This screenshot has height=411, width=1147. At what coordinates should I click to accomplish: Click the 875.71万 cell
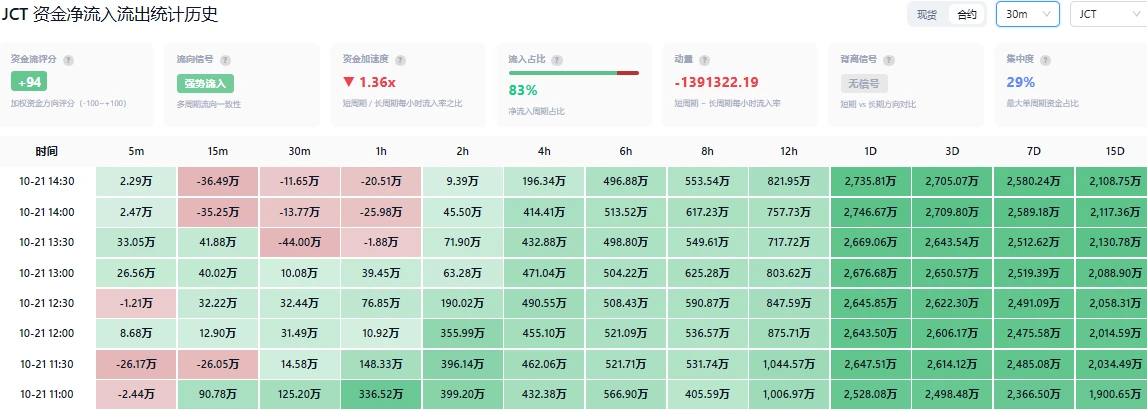pos(789,333)
